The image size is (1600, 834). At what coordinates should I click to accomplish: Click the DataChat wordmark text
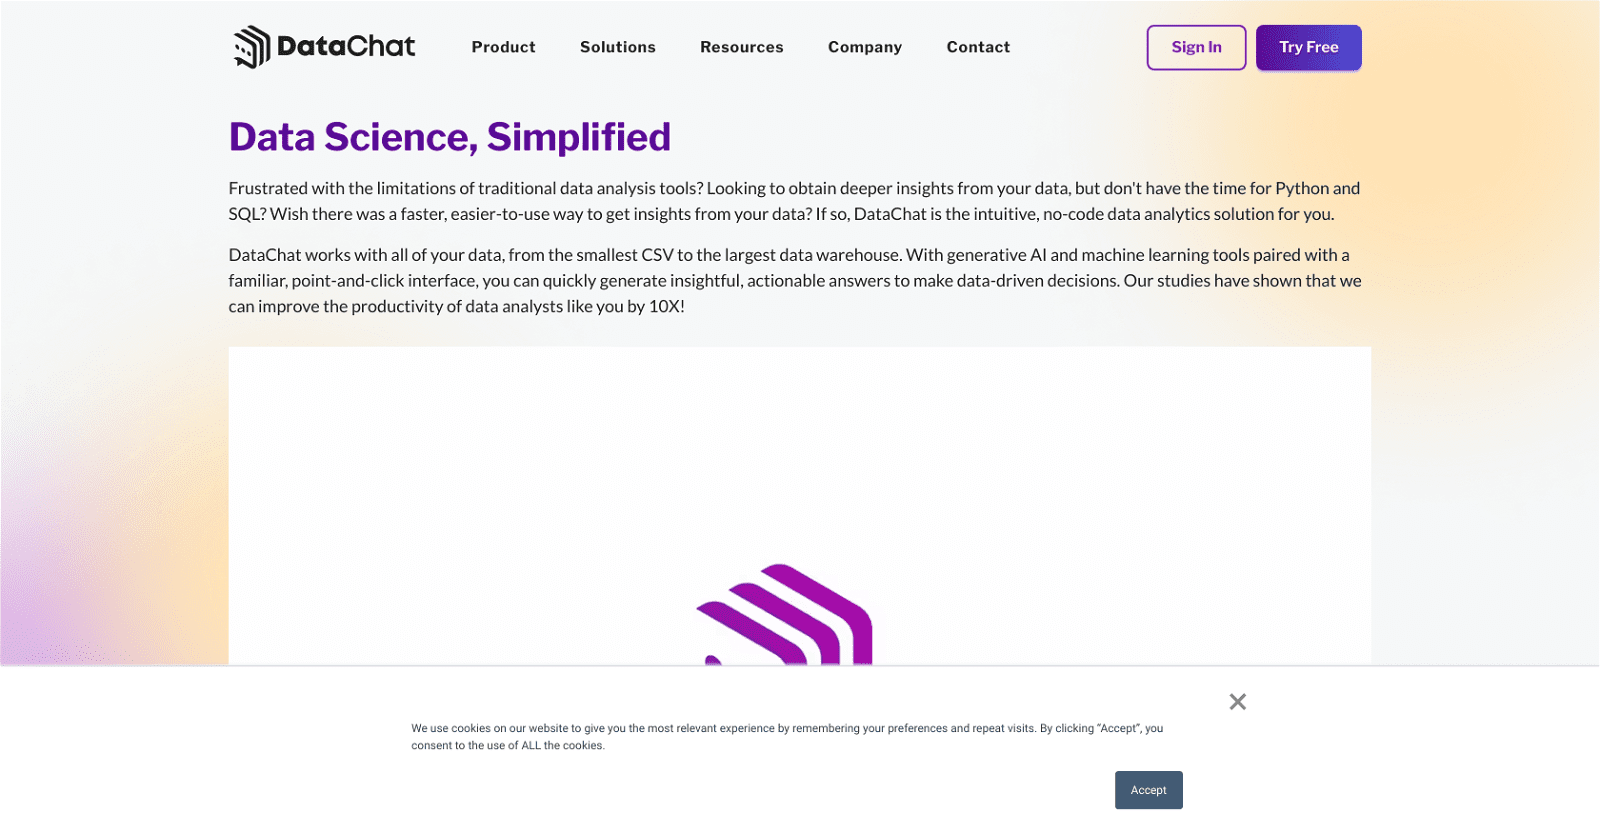coord(346,46)
